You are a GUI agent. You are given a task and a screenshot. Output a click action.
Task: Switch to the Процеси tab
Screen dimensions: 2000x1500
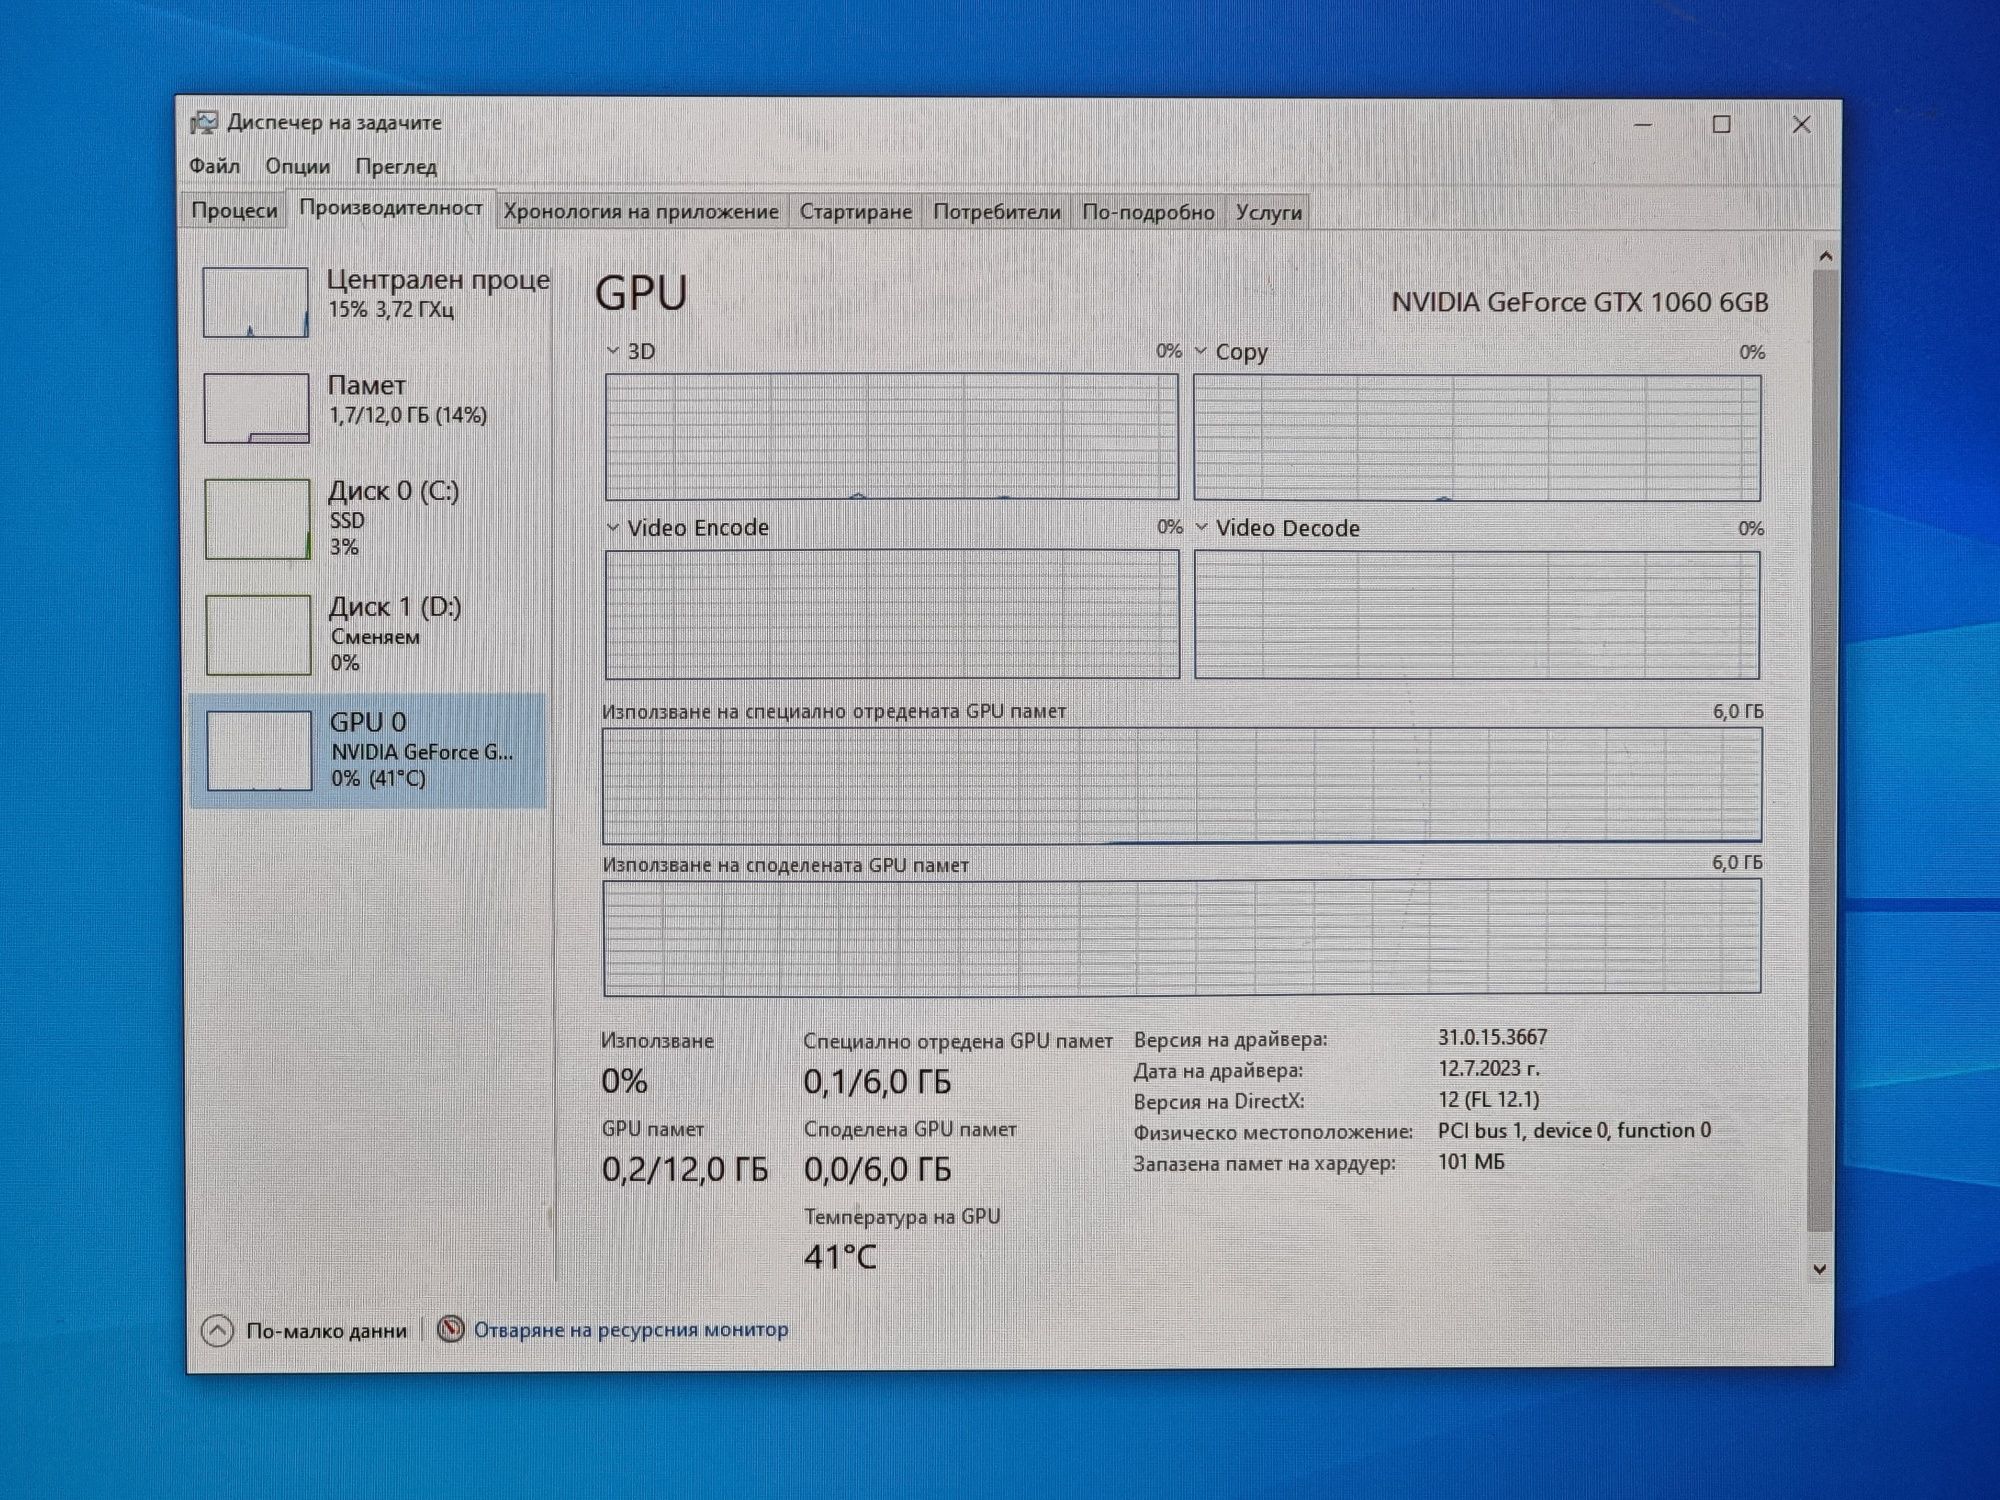[234, 211]
